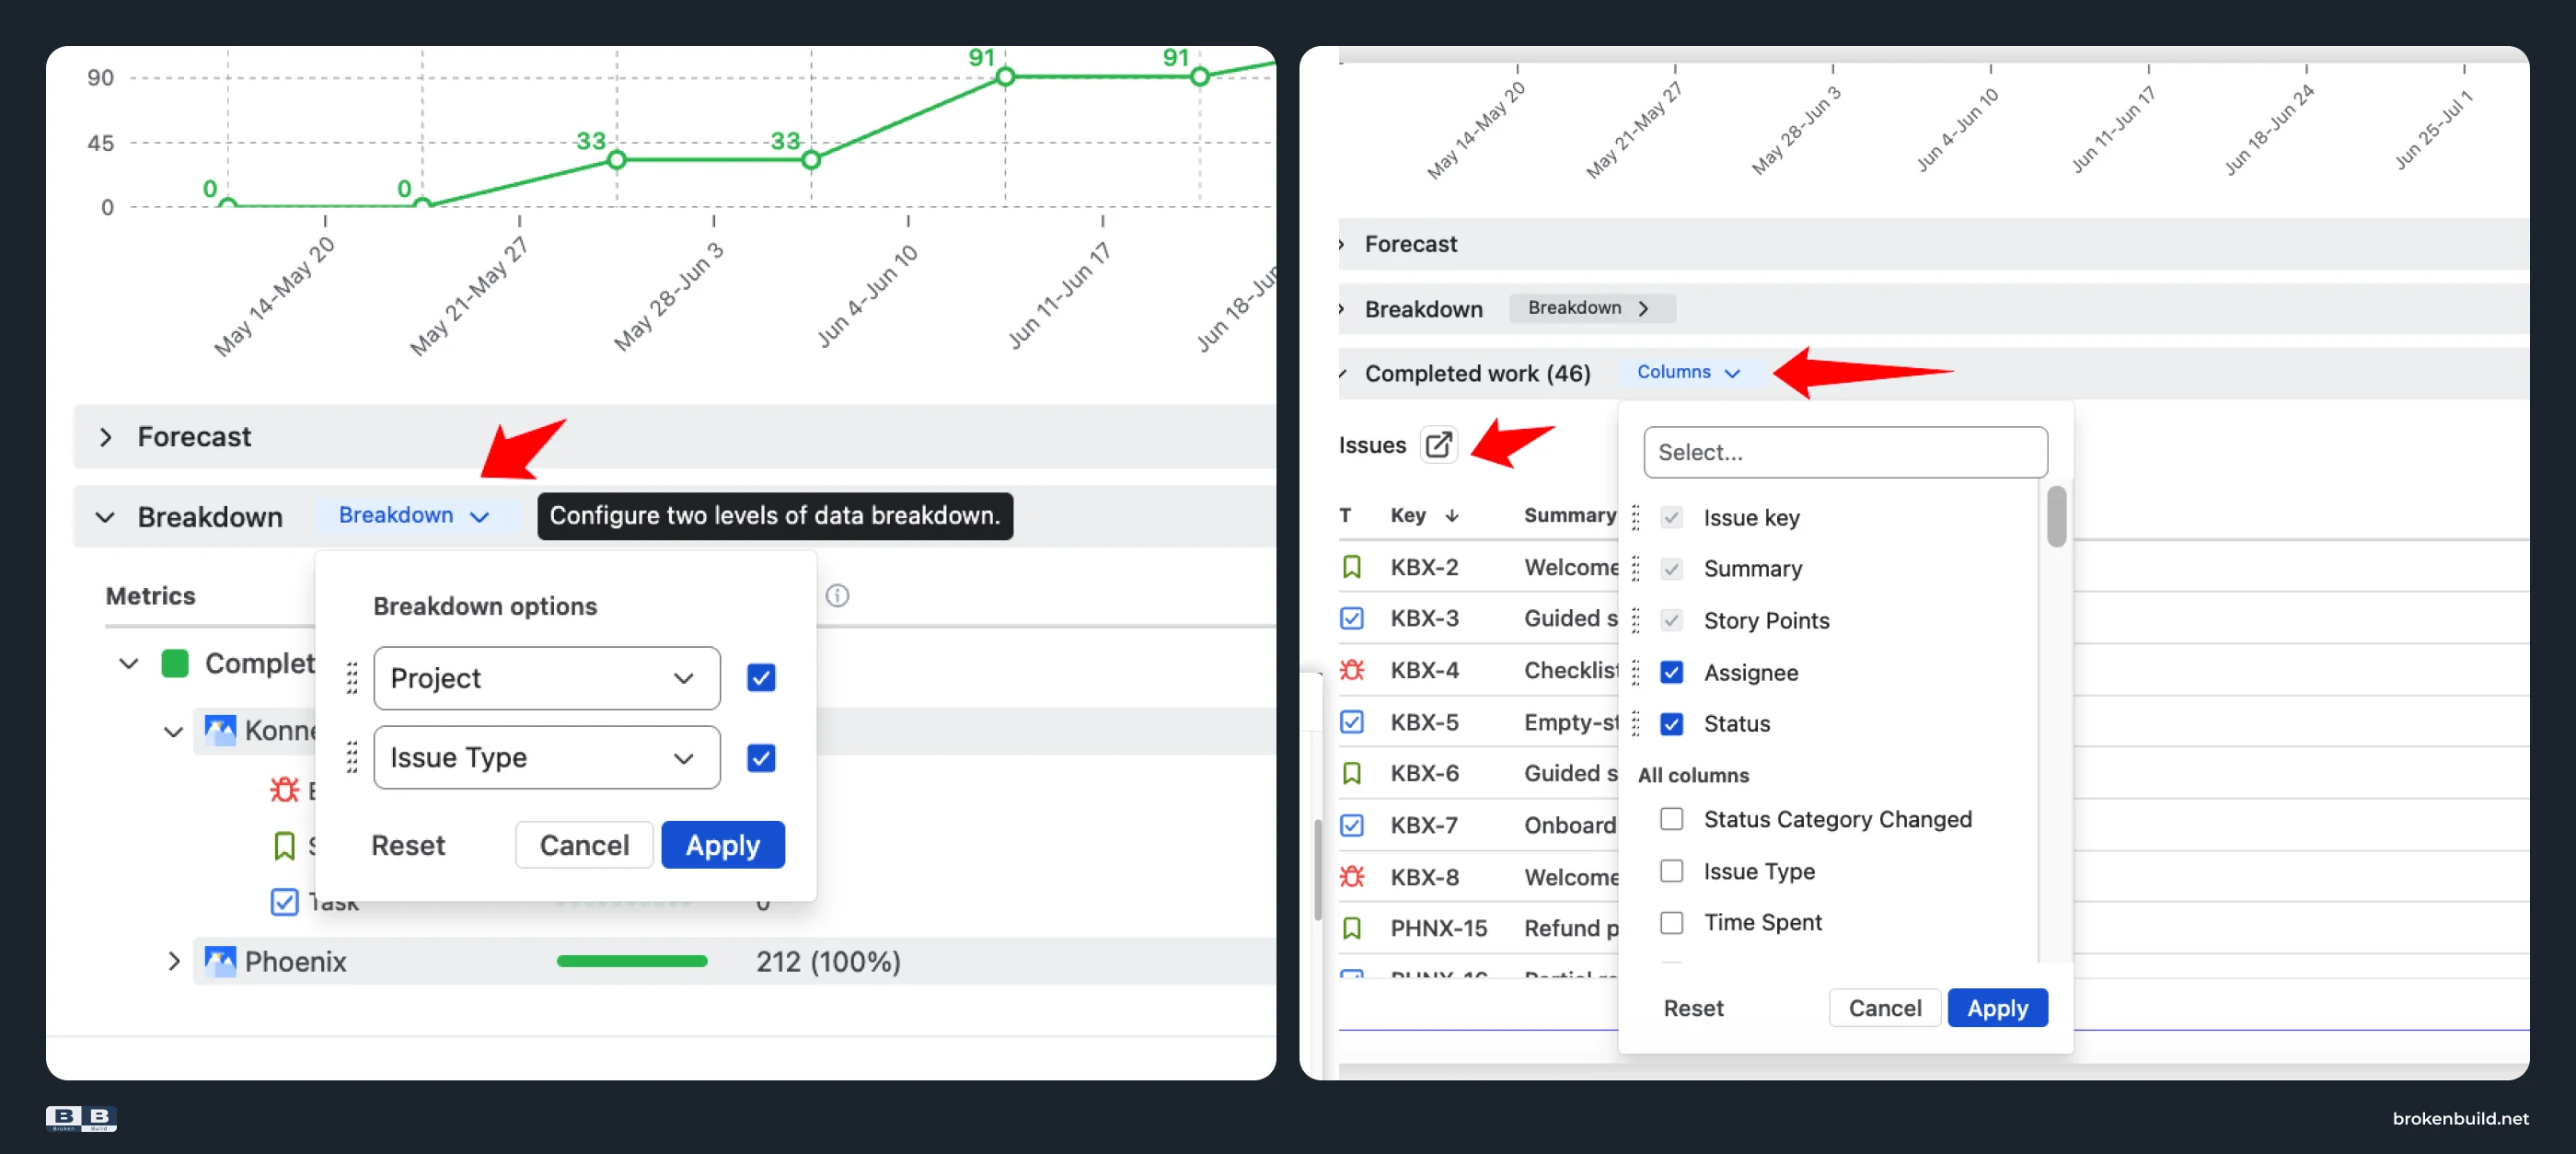Screen dimensions: 2576x1154
Task: Toggle the Story Points column checkbox
Action: (x=1671, y=621)
